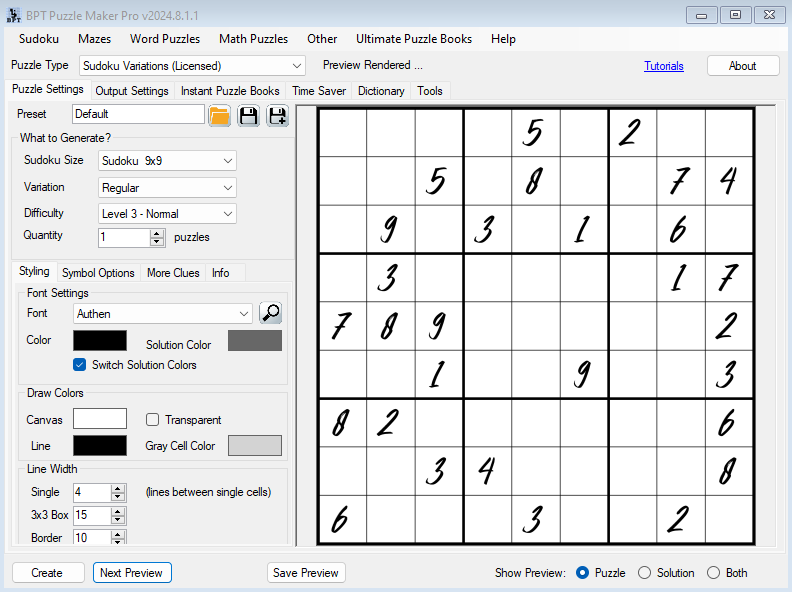792x592 pixels.
Task: Expand Font dropdown showing Authen
Action: pos(163,314)
